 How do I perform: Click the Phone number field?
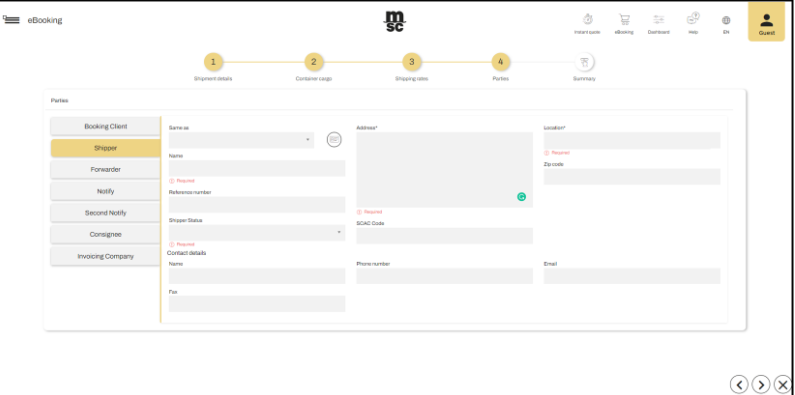tap(445, 276)
